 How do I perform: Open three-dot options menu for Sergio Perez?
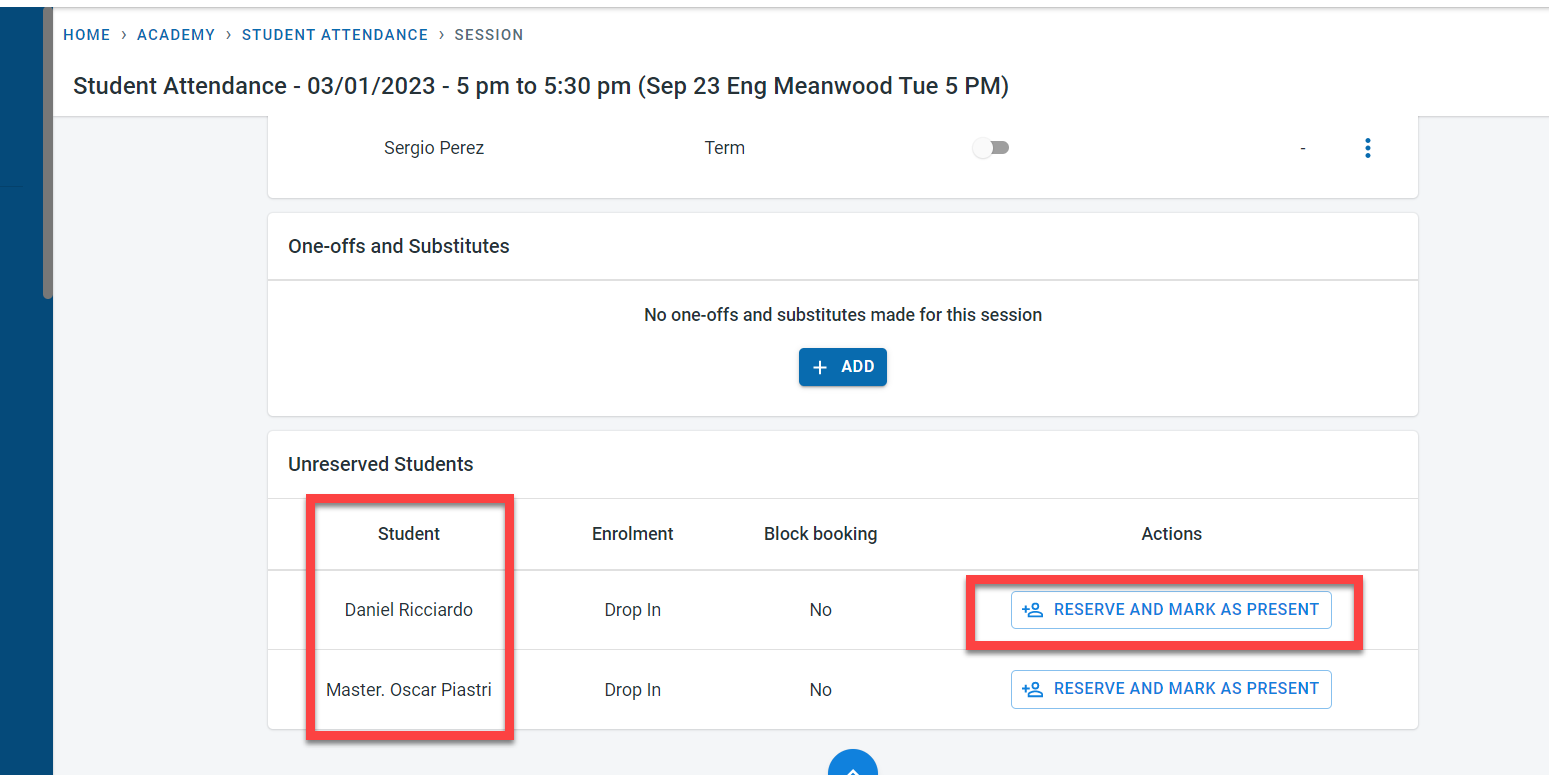(1367, 148)
